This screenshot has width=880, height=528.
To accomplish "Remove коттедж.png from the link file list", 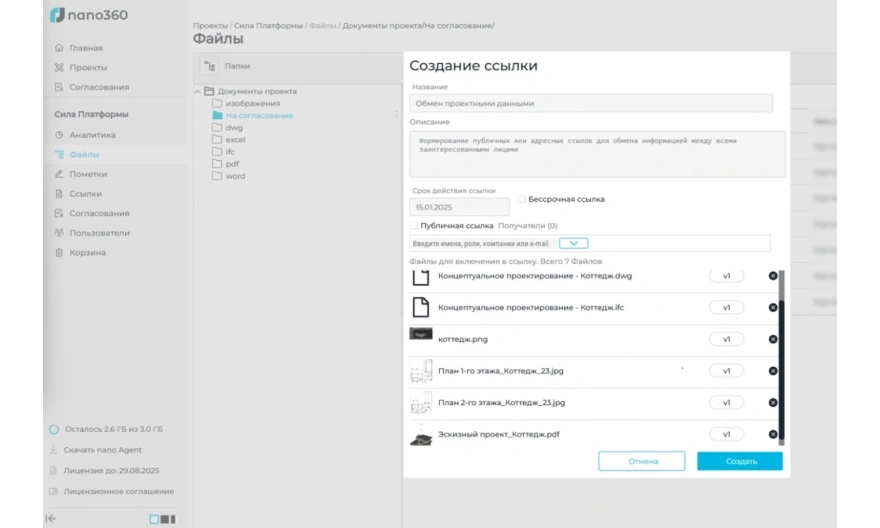I will click(773, 339).
